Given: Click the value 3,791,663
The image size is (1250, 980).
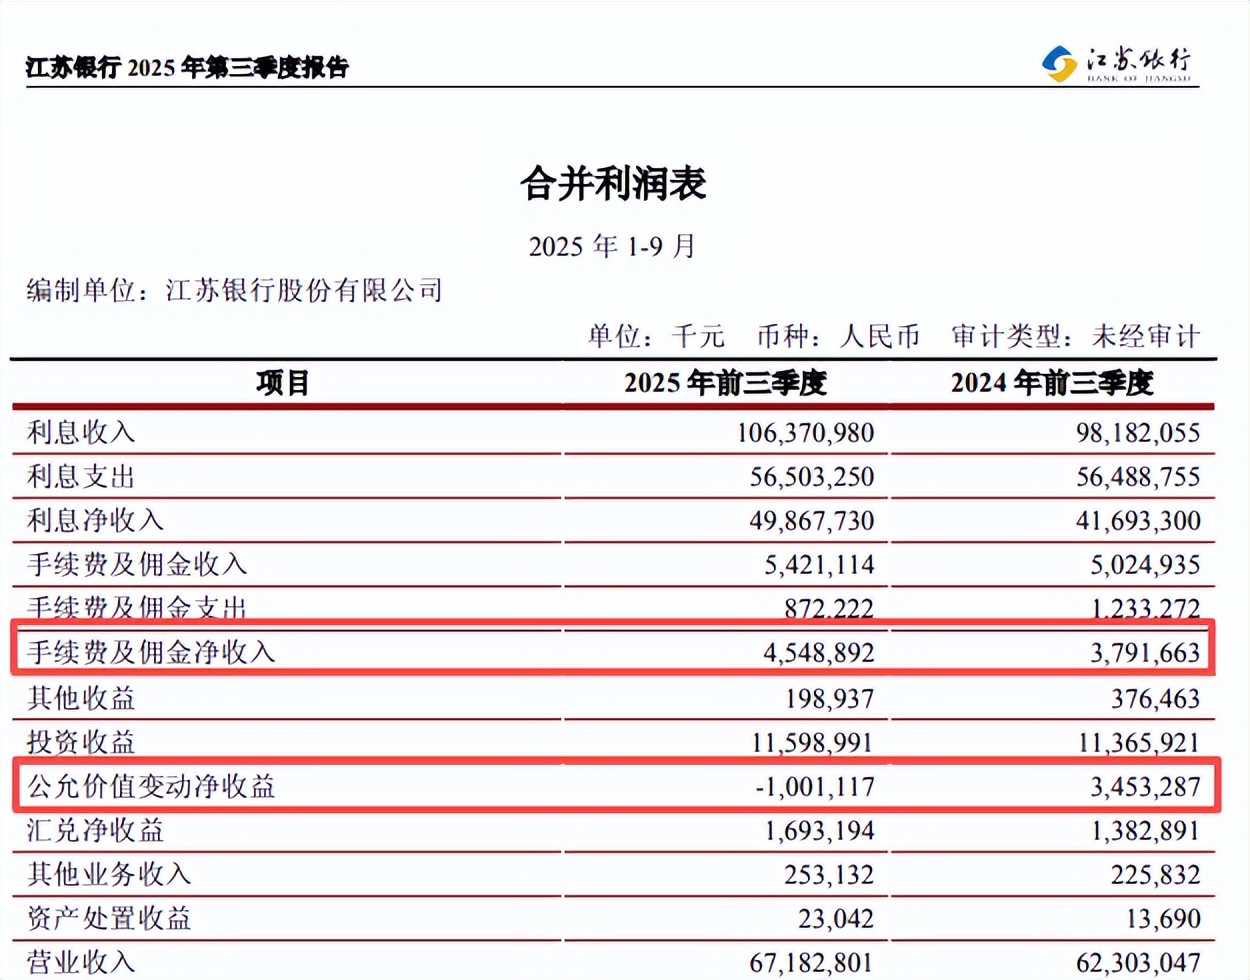Looking at the screenshot, I should tap(1145, 653).
